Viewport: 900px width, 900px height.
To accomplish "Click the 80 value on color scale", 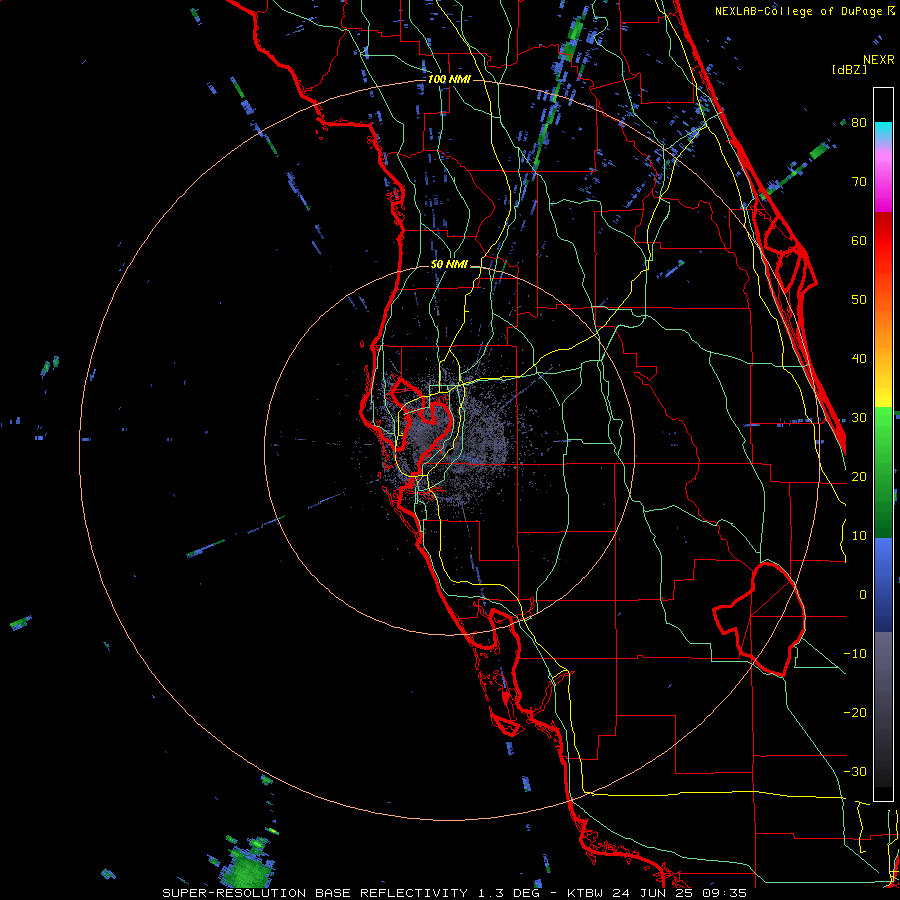I will pyautogui.click(x=859, y=123).
